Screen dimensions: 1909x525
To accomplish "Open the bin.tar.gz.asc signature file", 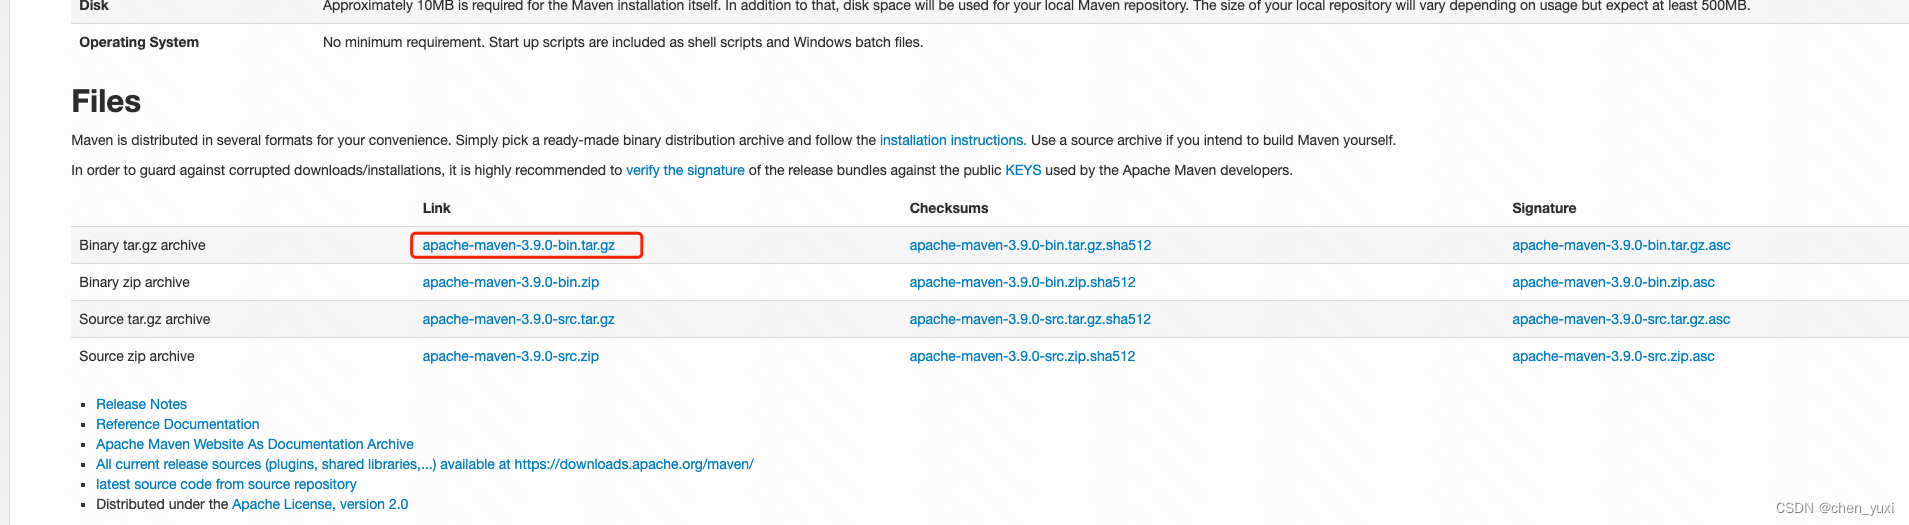I will pyautogui.click(x=1621, y=245).
